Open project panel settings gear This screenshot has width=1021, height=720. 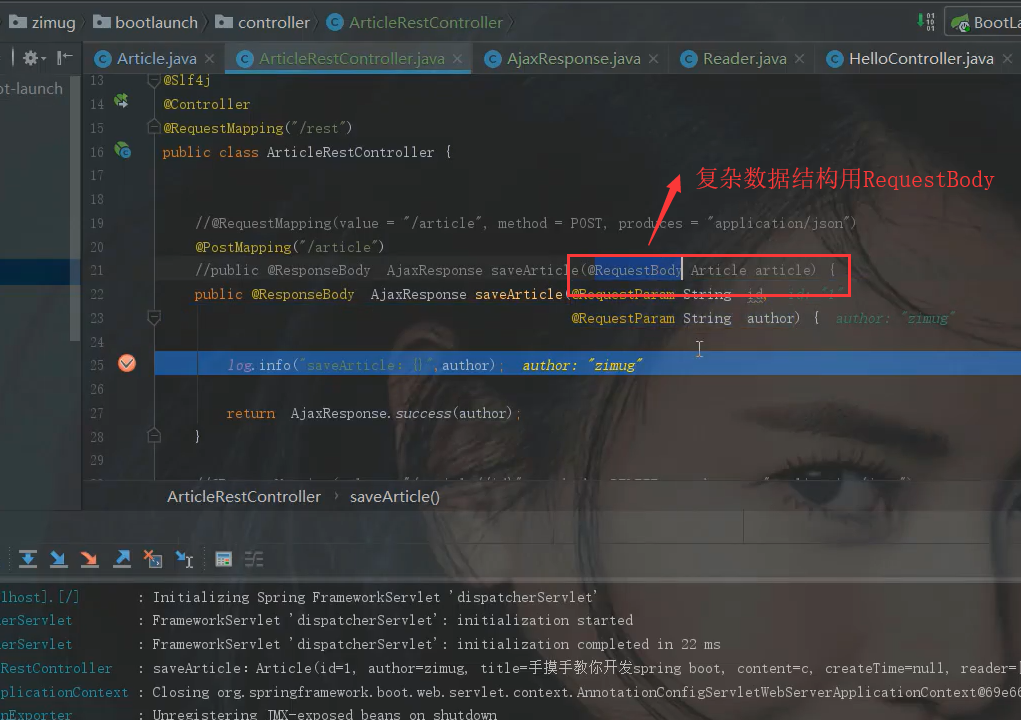33,59
